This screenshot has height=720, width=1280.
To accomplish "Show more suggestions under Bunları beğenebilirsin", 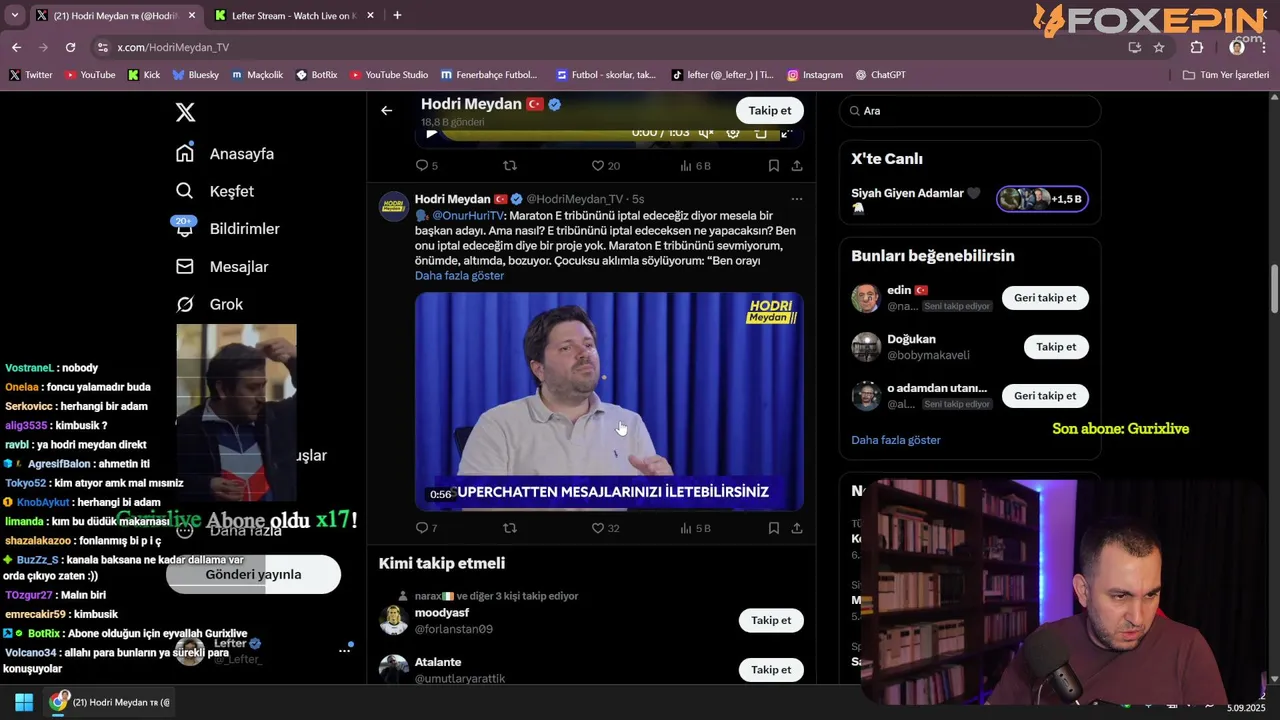I will tap(896, 440).
